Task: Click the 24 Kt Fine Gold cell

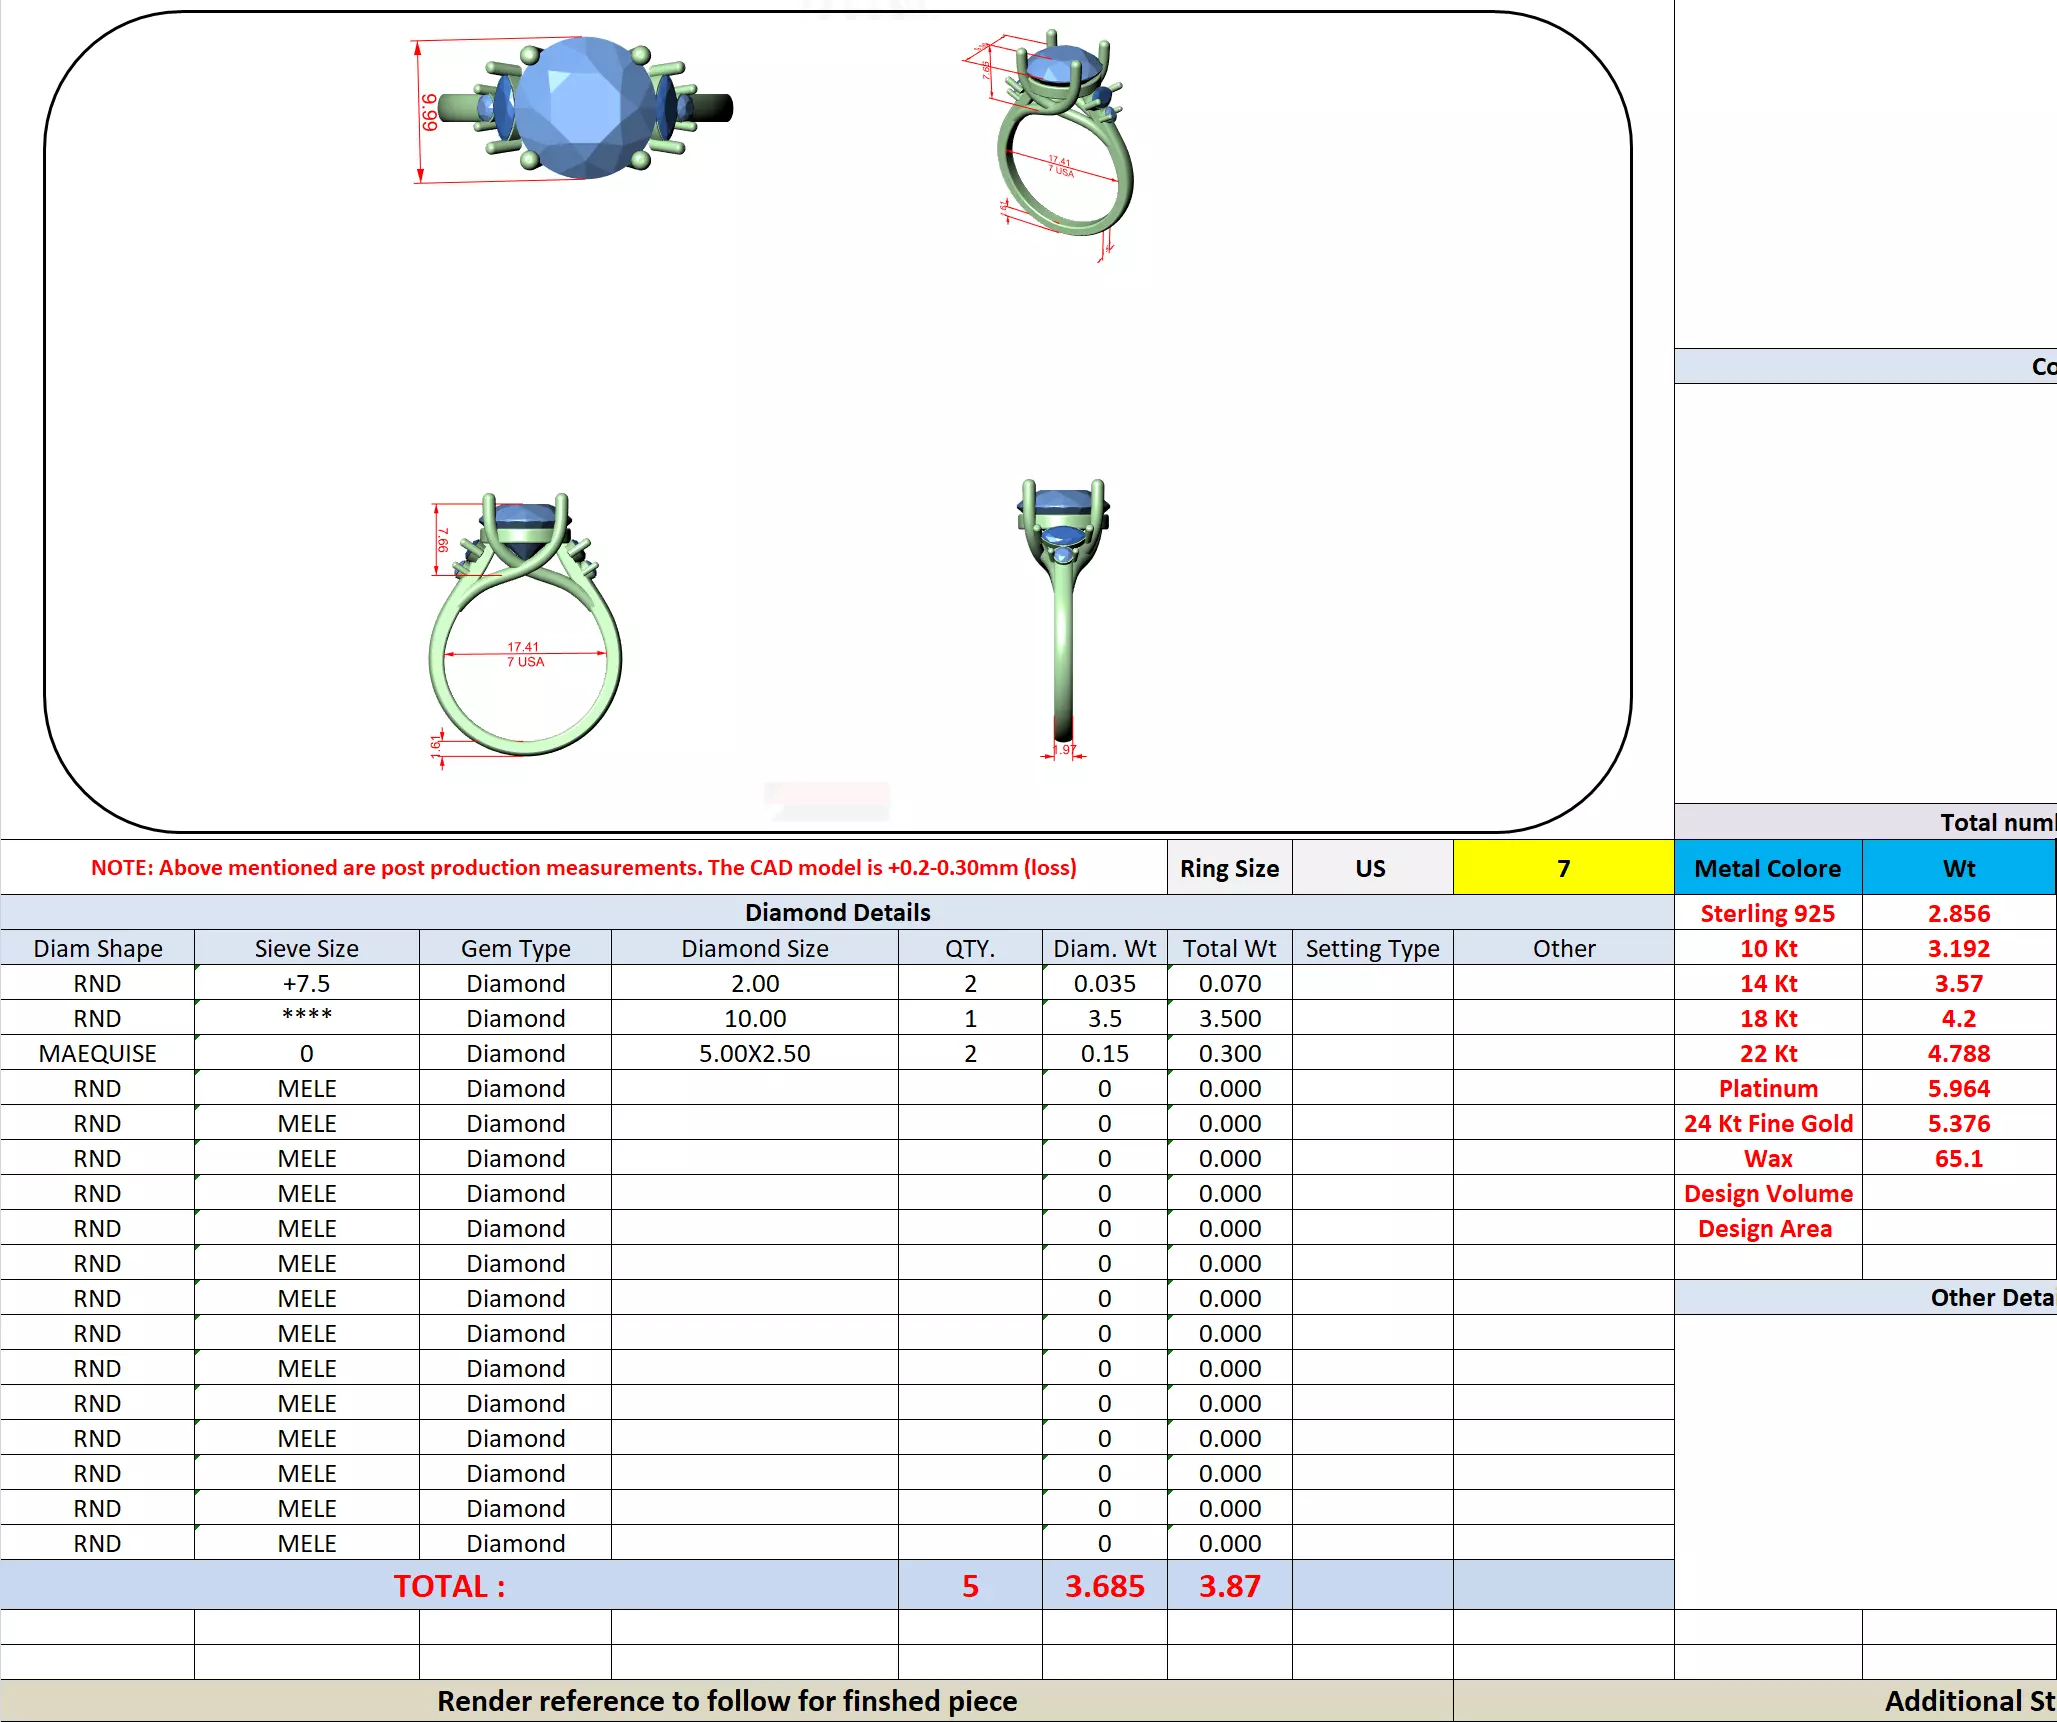Action: pyautogui.click(x=1767, y=1123)
